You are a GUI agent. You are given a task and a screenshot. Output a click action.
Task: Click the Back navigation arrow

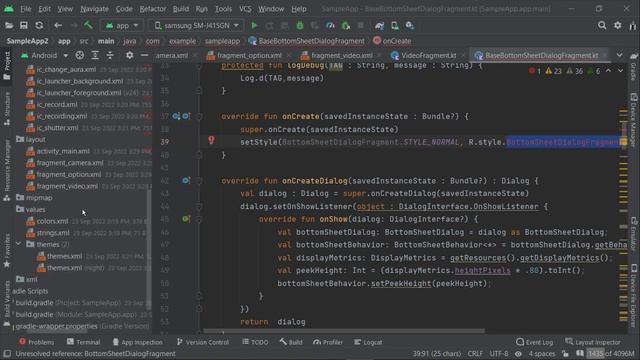58,25
